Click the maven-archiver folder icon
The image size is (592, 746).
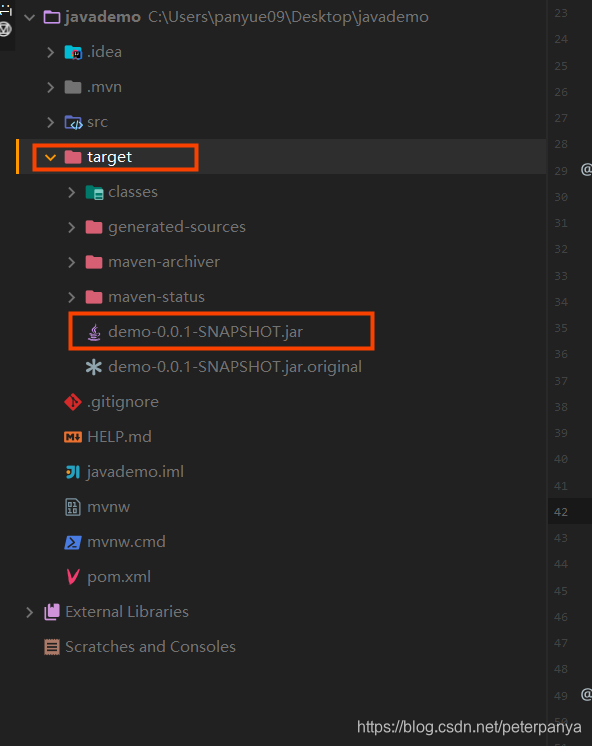94,262
